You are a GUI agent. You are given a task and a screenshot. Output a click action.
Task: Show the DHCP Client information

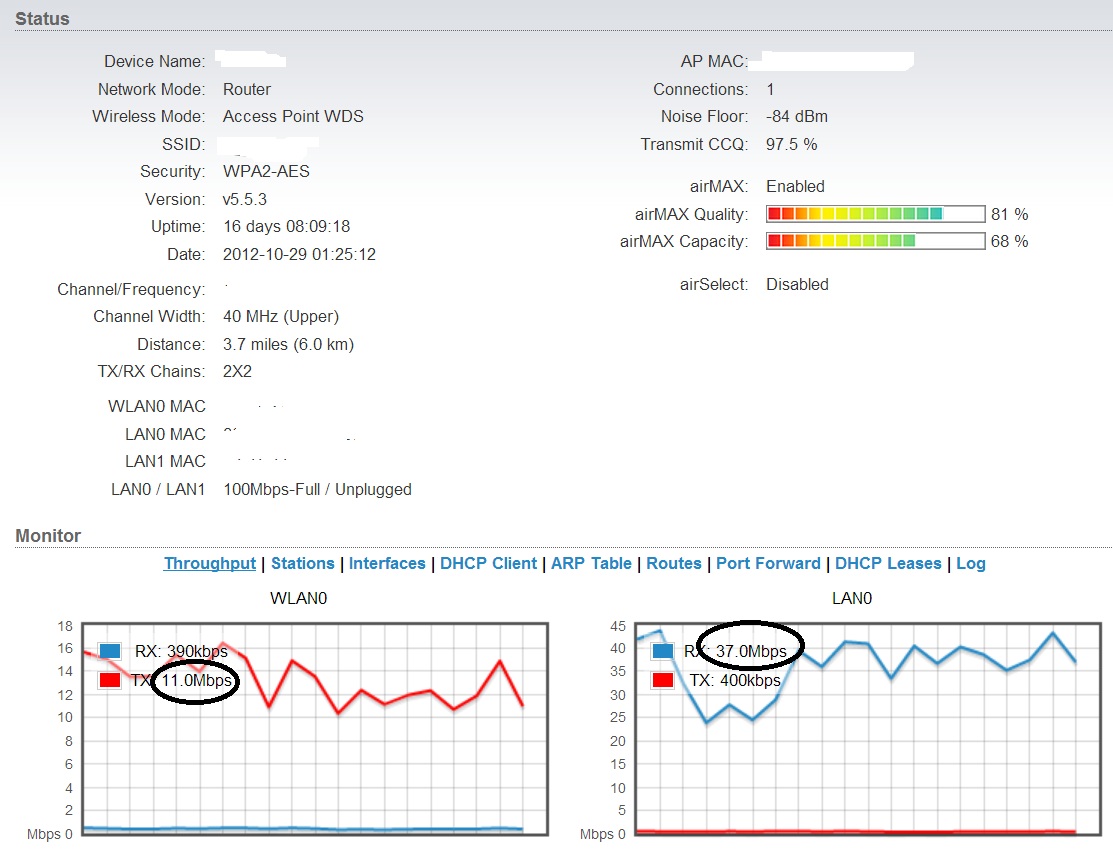(x=488, y=563)
